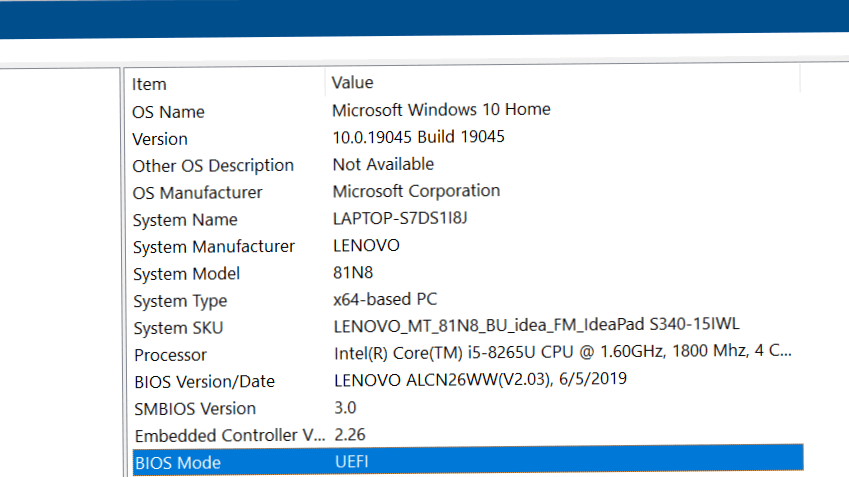Select the OS Manufacturer row
Screen dimensions: 849x477
(x=197, y=193)
